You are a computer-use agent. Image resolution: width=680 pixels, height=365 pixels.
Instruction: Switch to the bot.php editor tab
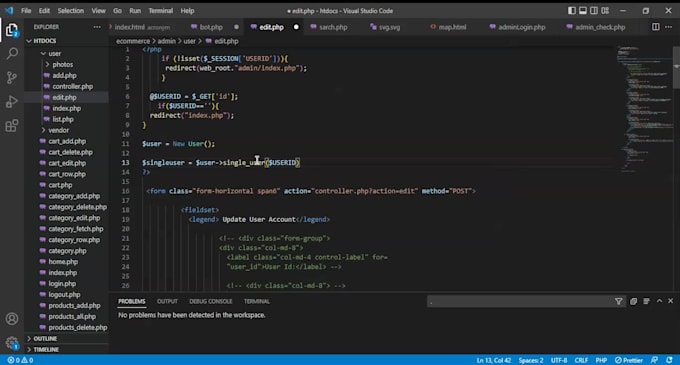[211, 27]
